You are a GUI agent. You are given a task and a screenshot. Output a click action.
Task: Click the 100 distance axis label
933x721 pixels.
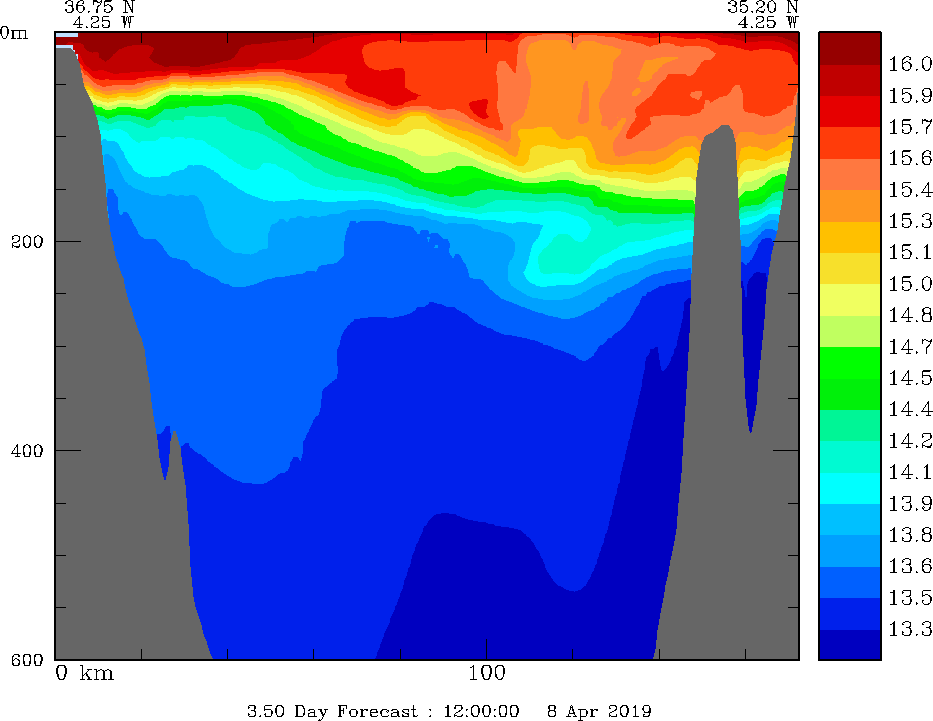[x=487, y=673]
